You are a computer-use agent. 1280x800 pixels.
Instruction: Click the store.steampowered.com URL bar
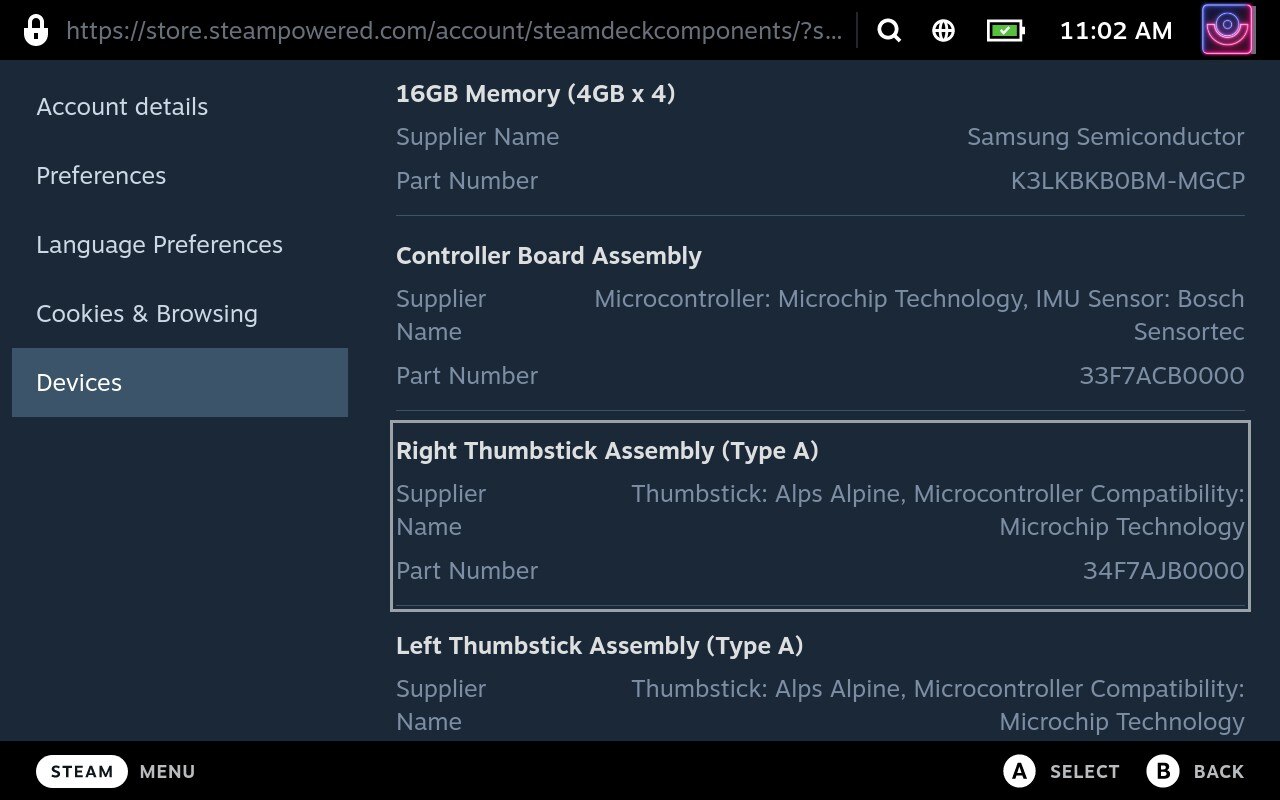pos(454,31)
